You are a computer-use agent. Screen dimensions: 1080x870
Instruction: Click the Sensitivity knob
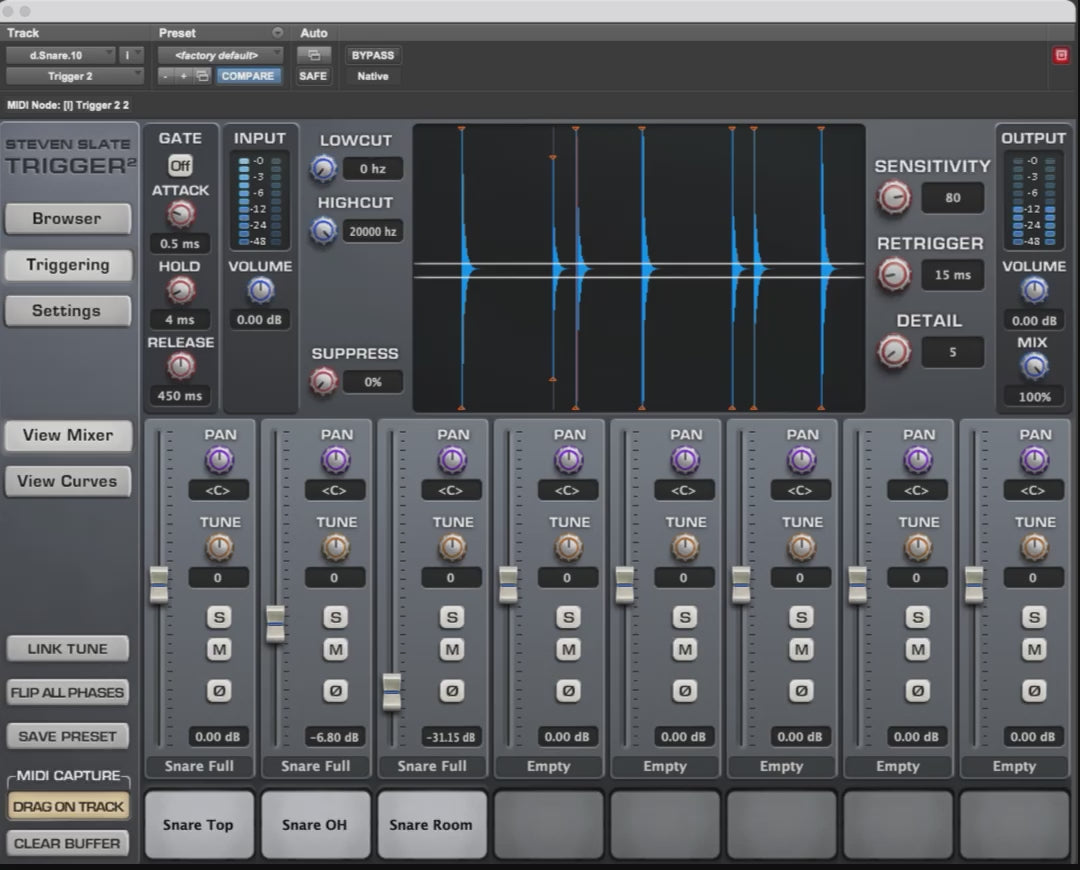pos(893,198)
